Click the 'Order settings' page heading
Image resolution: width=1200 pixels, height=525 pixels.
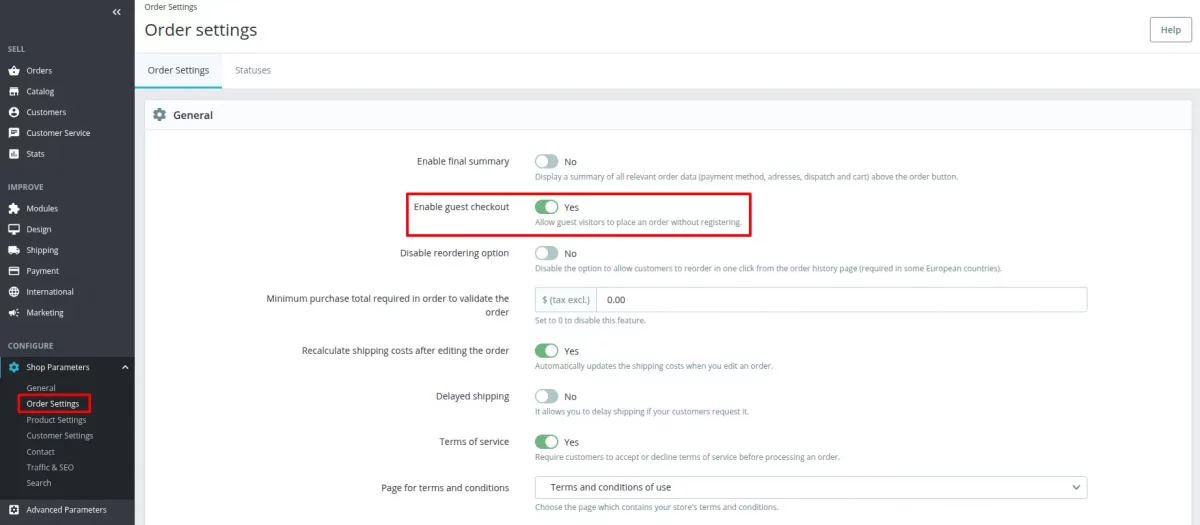pyautogui.click(x=201, y=30)
